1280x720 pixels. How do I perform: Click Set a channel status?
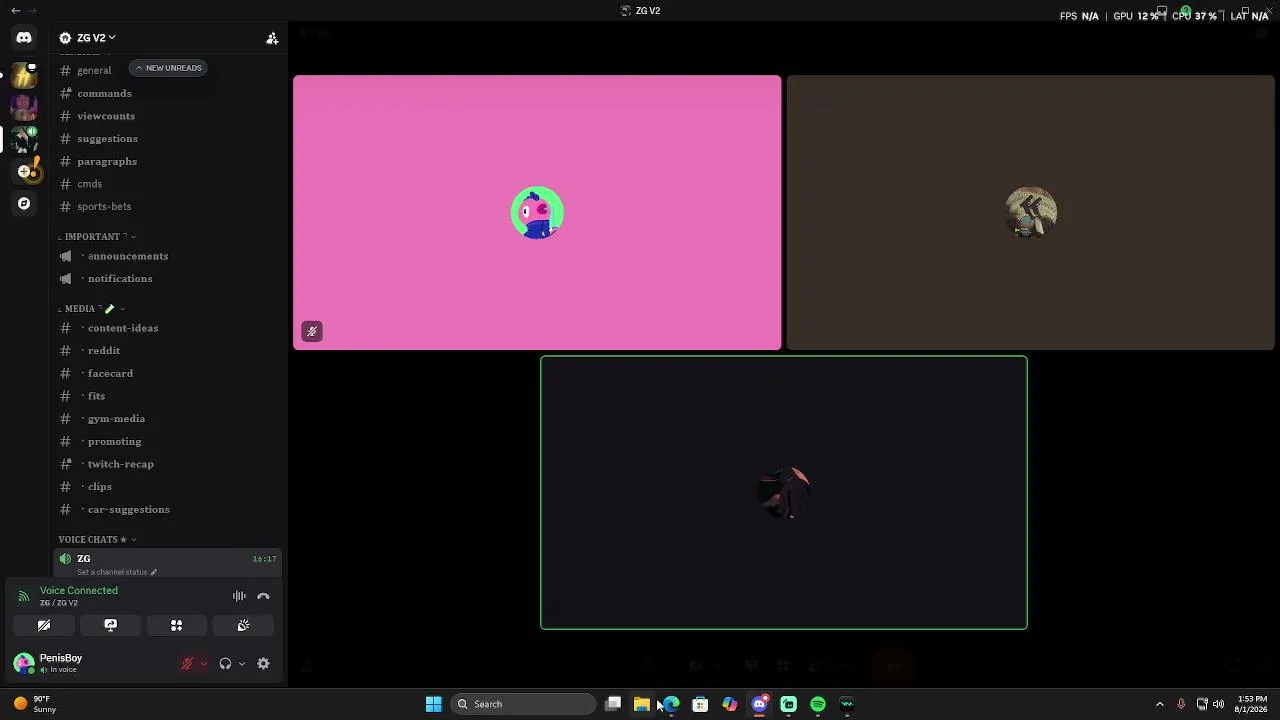point(112,572)
